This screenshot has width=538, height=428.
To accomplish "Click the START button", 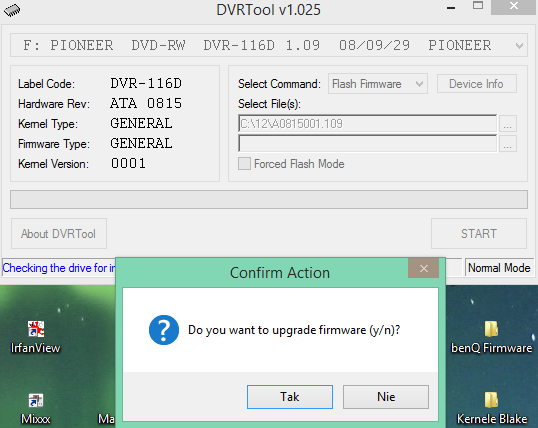I will coord(479,234).
